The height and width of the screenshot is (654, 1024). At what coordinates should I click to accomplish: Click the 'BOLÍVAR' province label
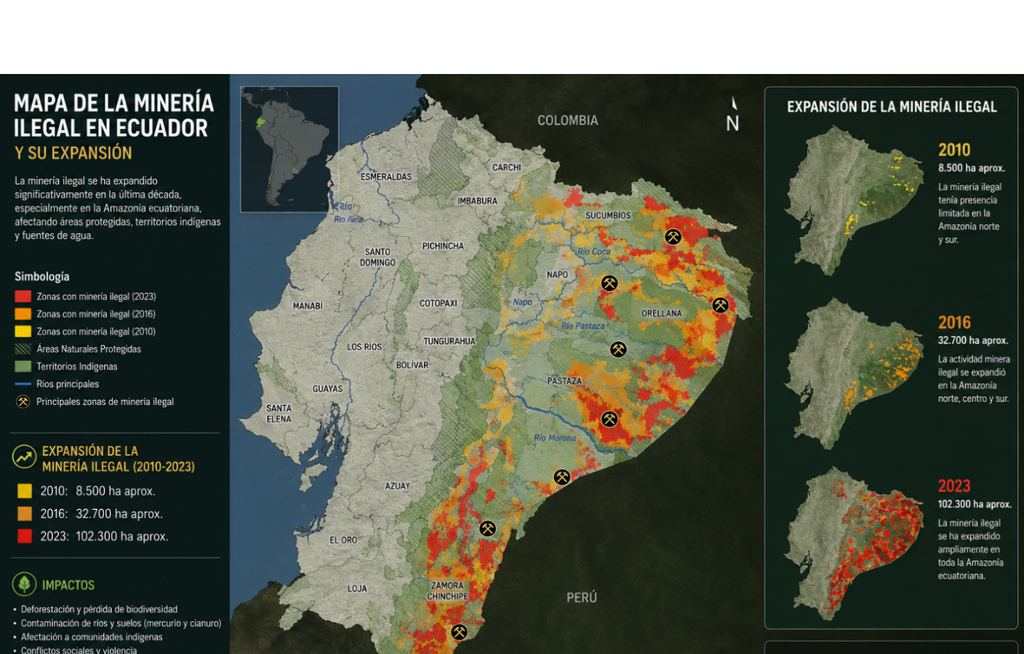(412, 365)
